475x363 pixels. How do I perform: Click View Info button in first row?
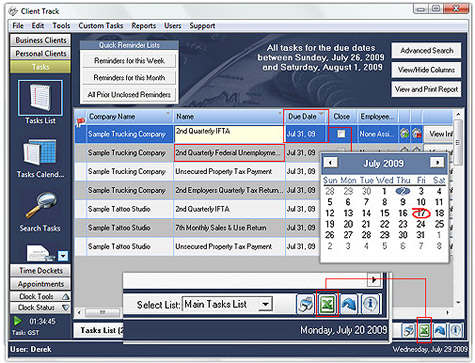click(439, 134)
